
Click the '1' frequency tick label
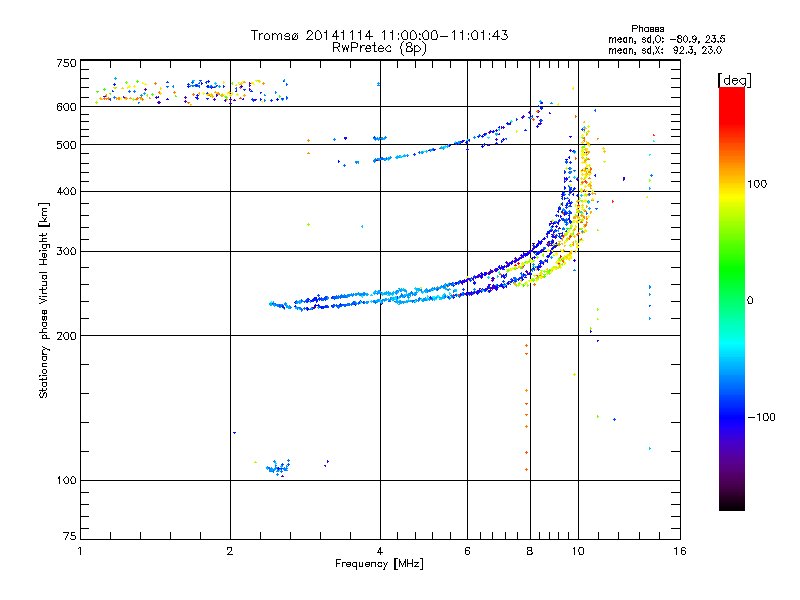[x=80, y=551]
